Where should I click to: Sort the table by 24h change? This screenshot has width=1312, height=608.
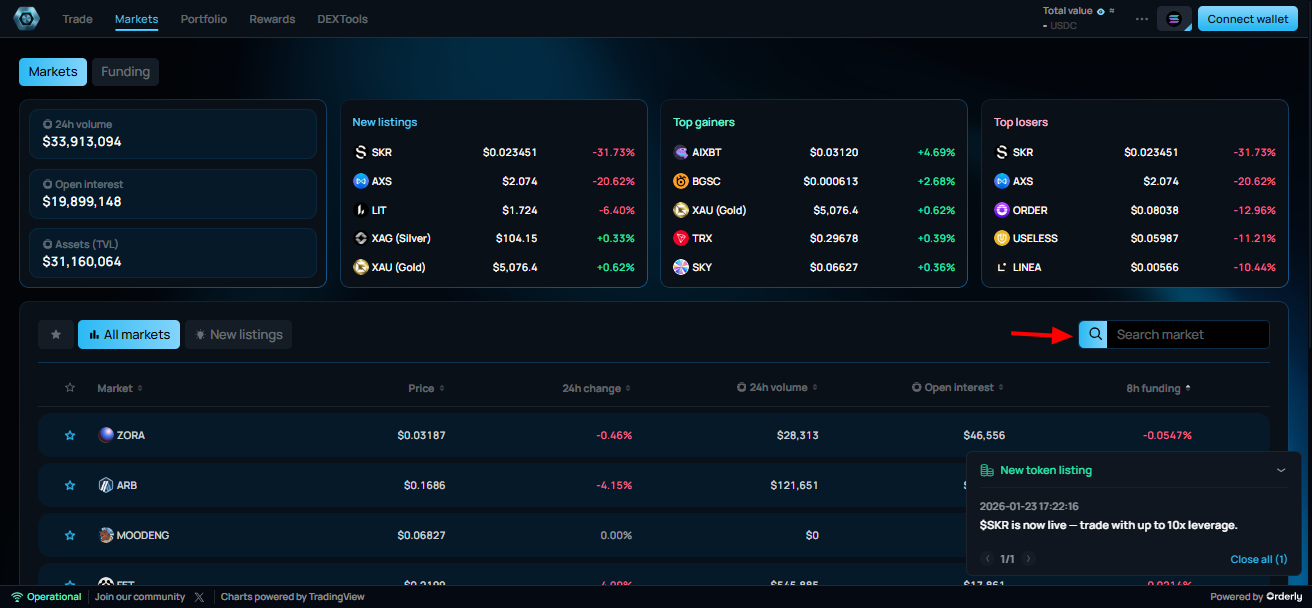(x=597, y=388)
